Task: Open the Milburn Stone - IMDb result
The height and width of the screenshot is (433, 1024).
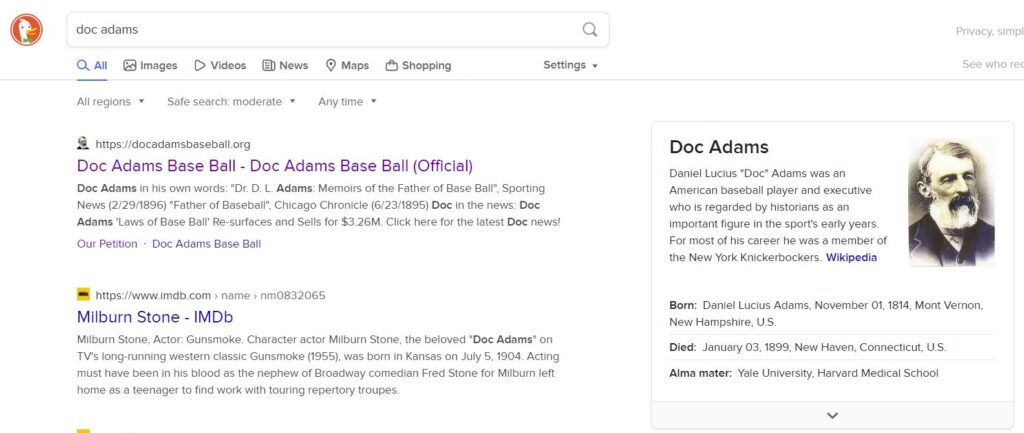Action: (155, 317)
